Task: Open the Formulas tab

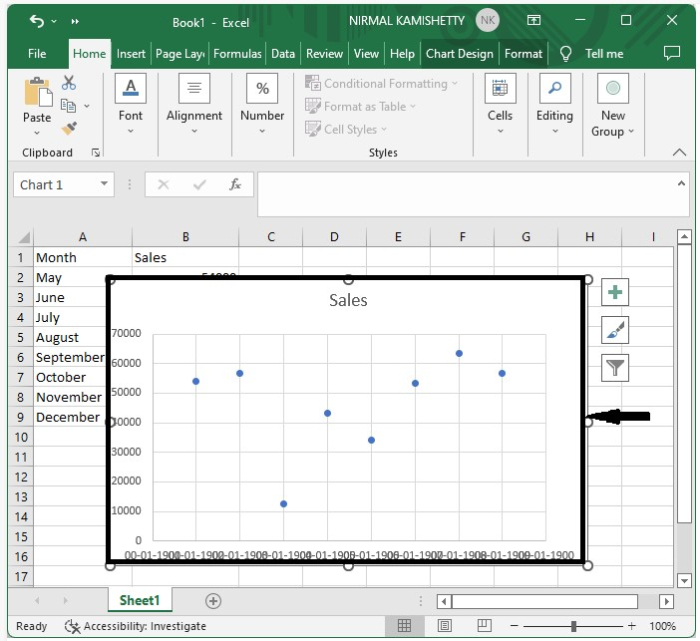Action: pos(237,54)
